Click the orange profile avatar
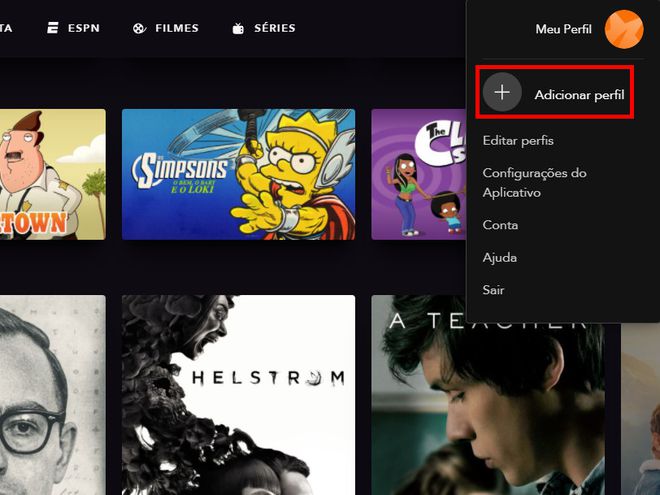 [x=624, y=29]
